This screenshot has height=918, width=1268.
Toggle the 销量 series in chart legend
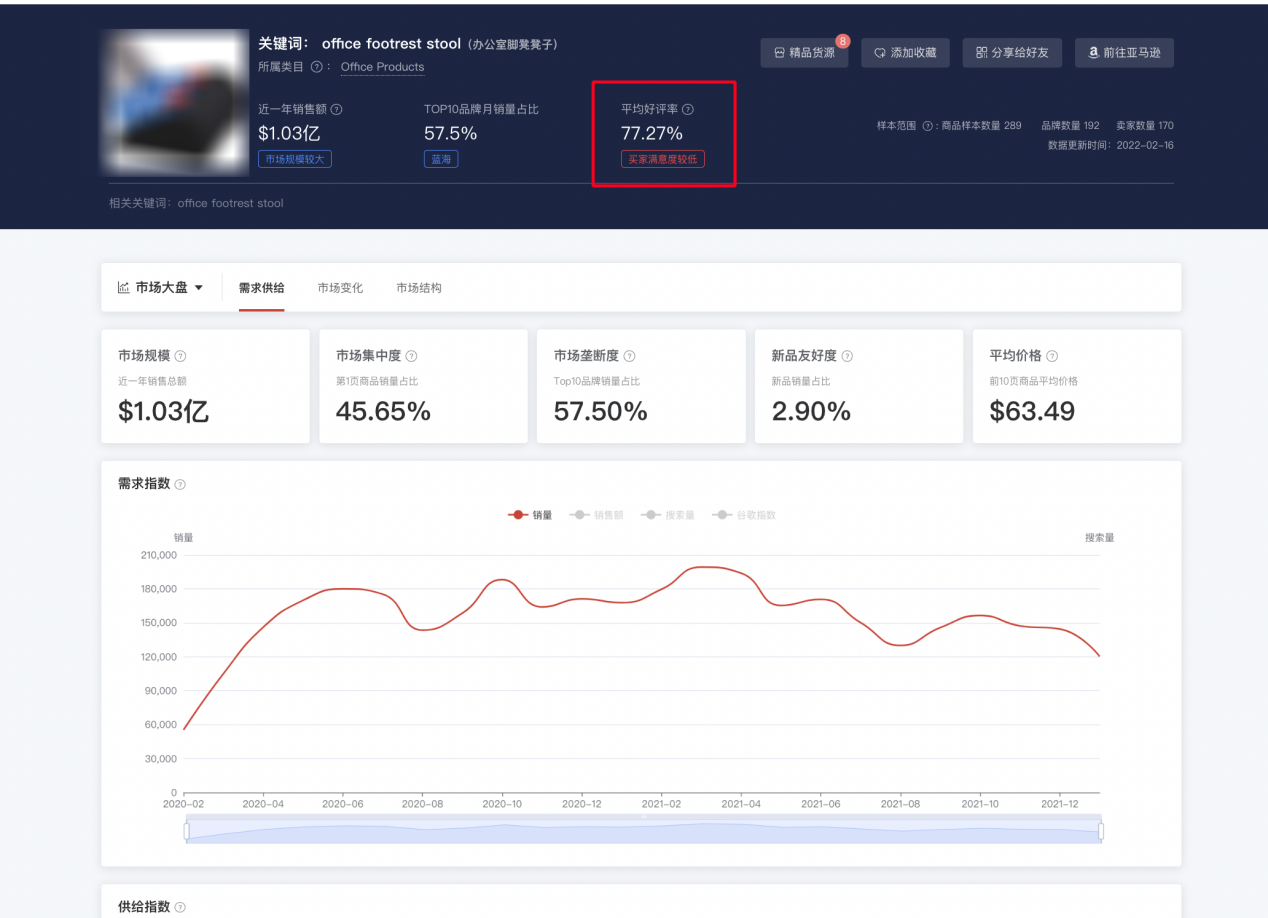(x=530, y=515)
